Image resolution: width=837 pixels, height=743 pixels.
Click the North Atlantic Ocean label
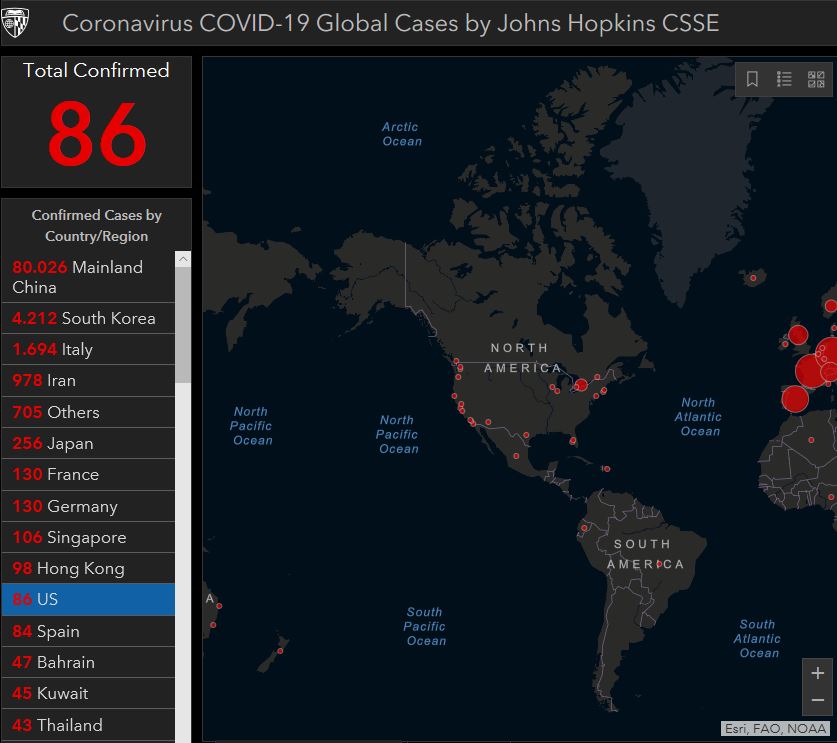tap(698, 416)
